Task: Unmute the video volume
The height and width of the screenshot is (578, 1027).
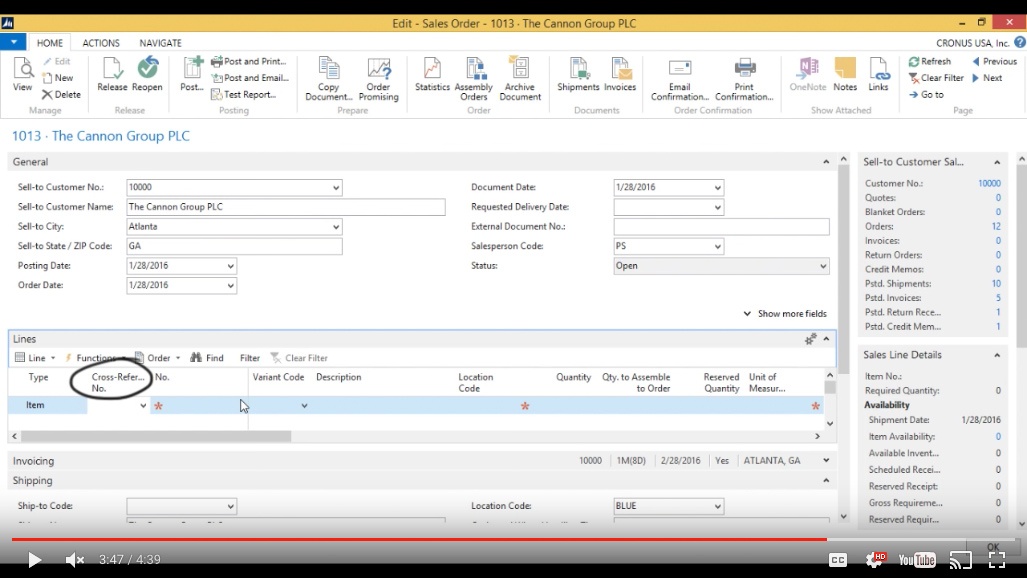Action: click(x=75, y=560)
